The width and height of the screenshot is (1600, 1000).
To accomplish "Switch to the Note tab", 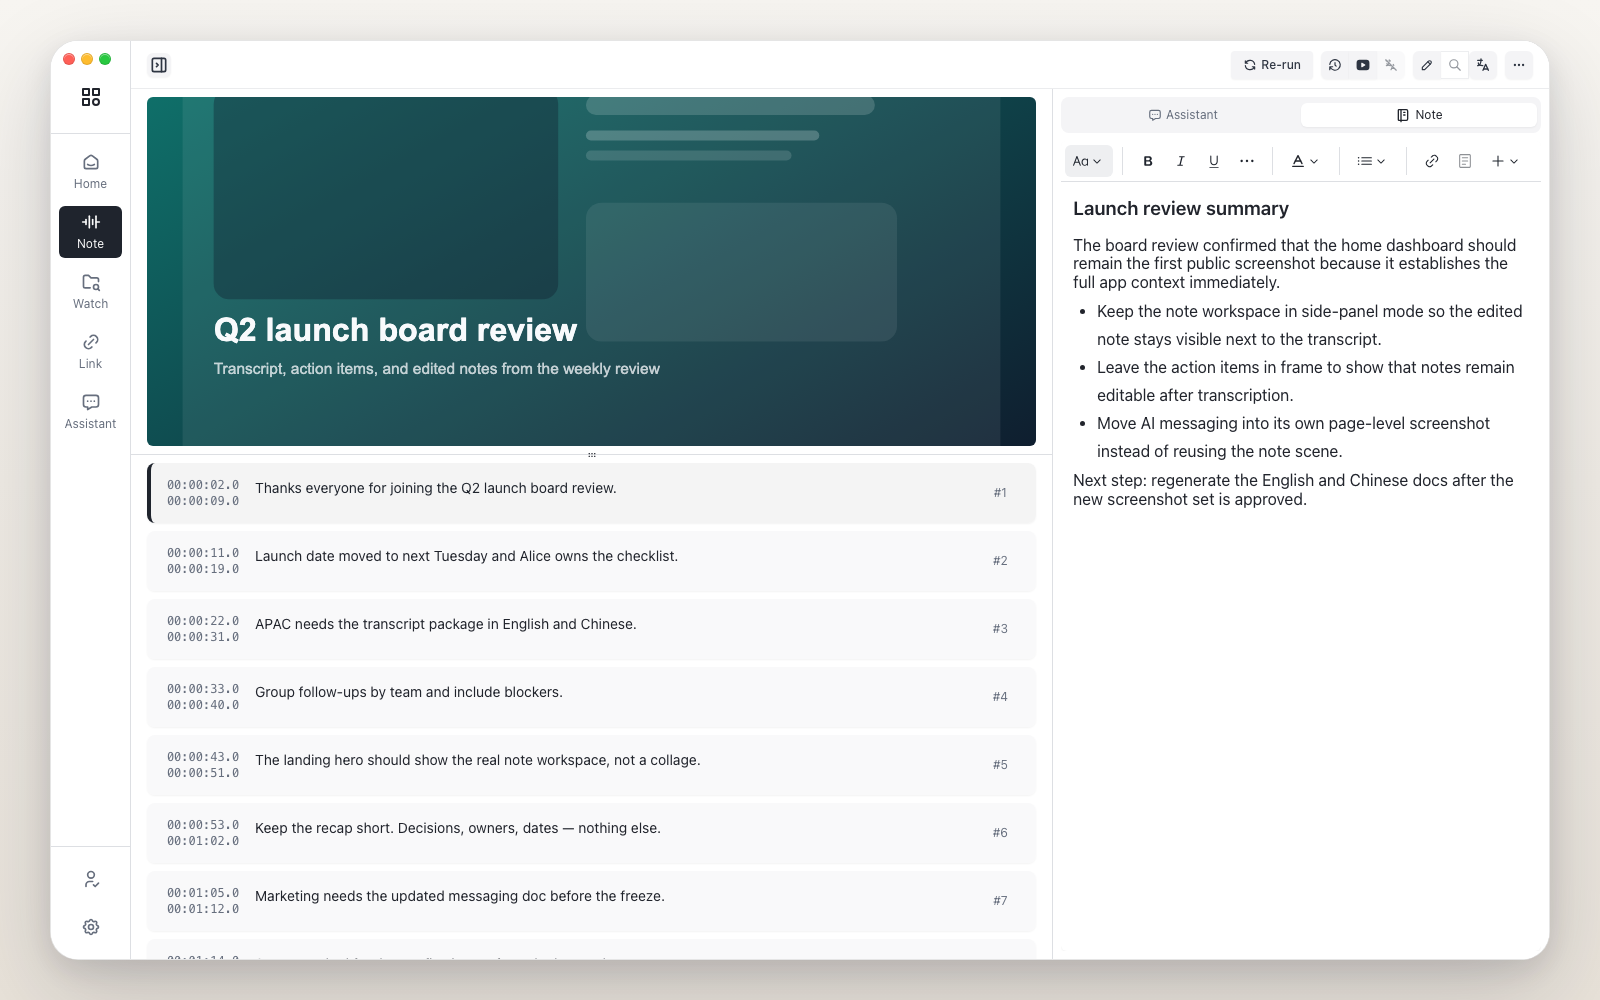I will click(1419, 115).
